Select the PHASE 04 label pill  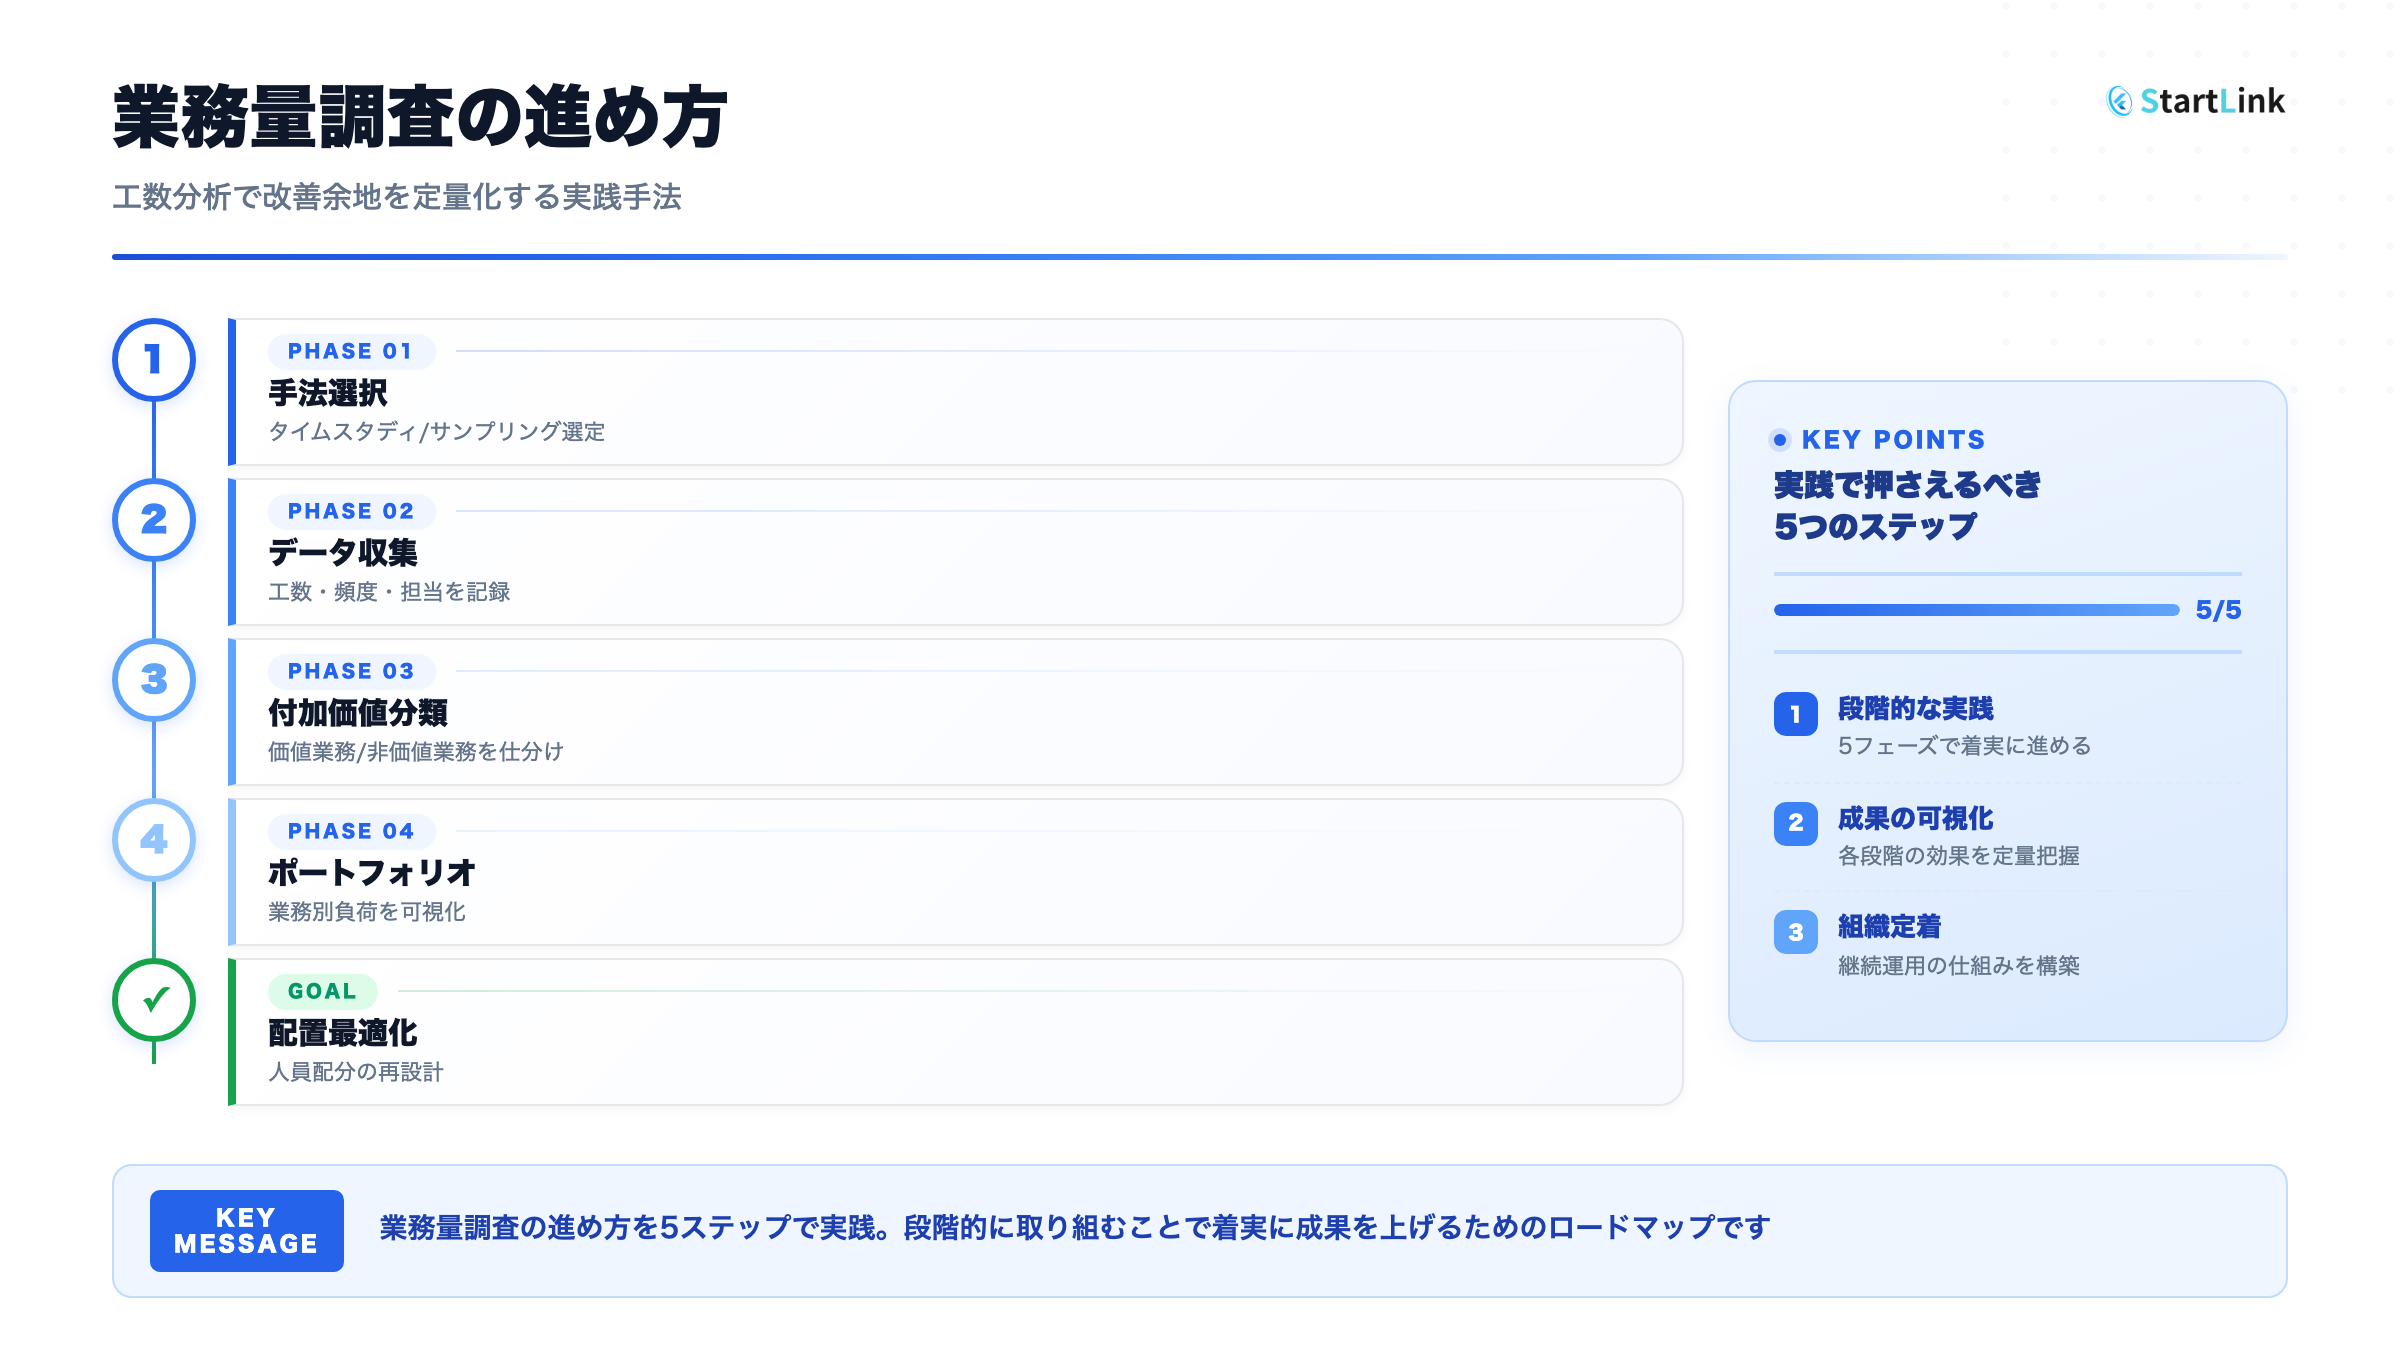(x=350, y=832)
